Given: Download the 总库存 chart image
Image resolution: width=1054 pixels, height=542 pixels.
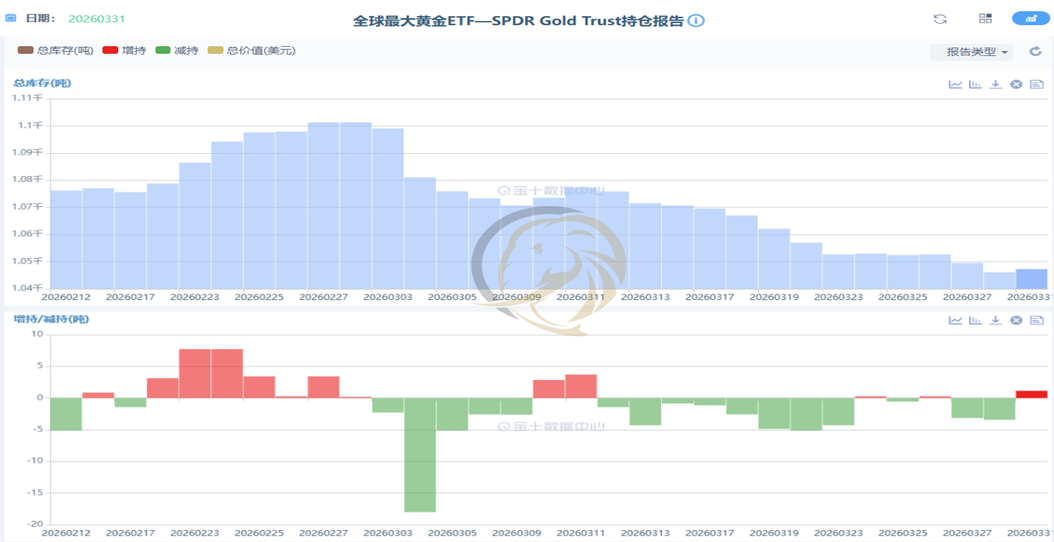Looking at the screenshot, I should [x=996, y=84].
